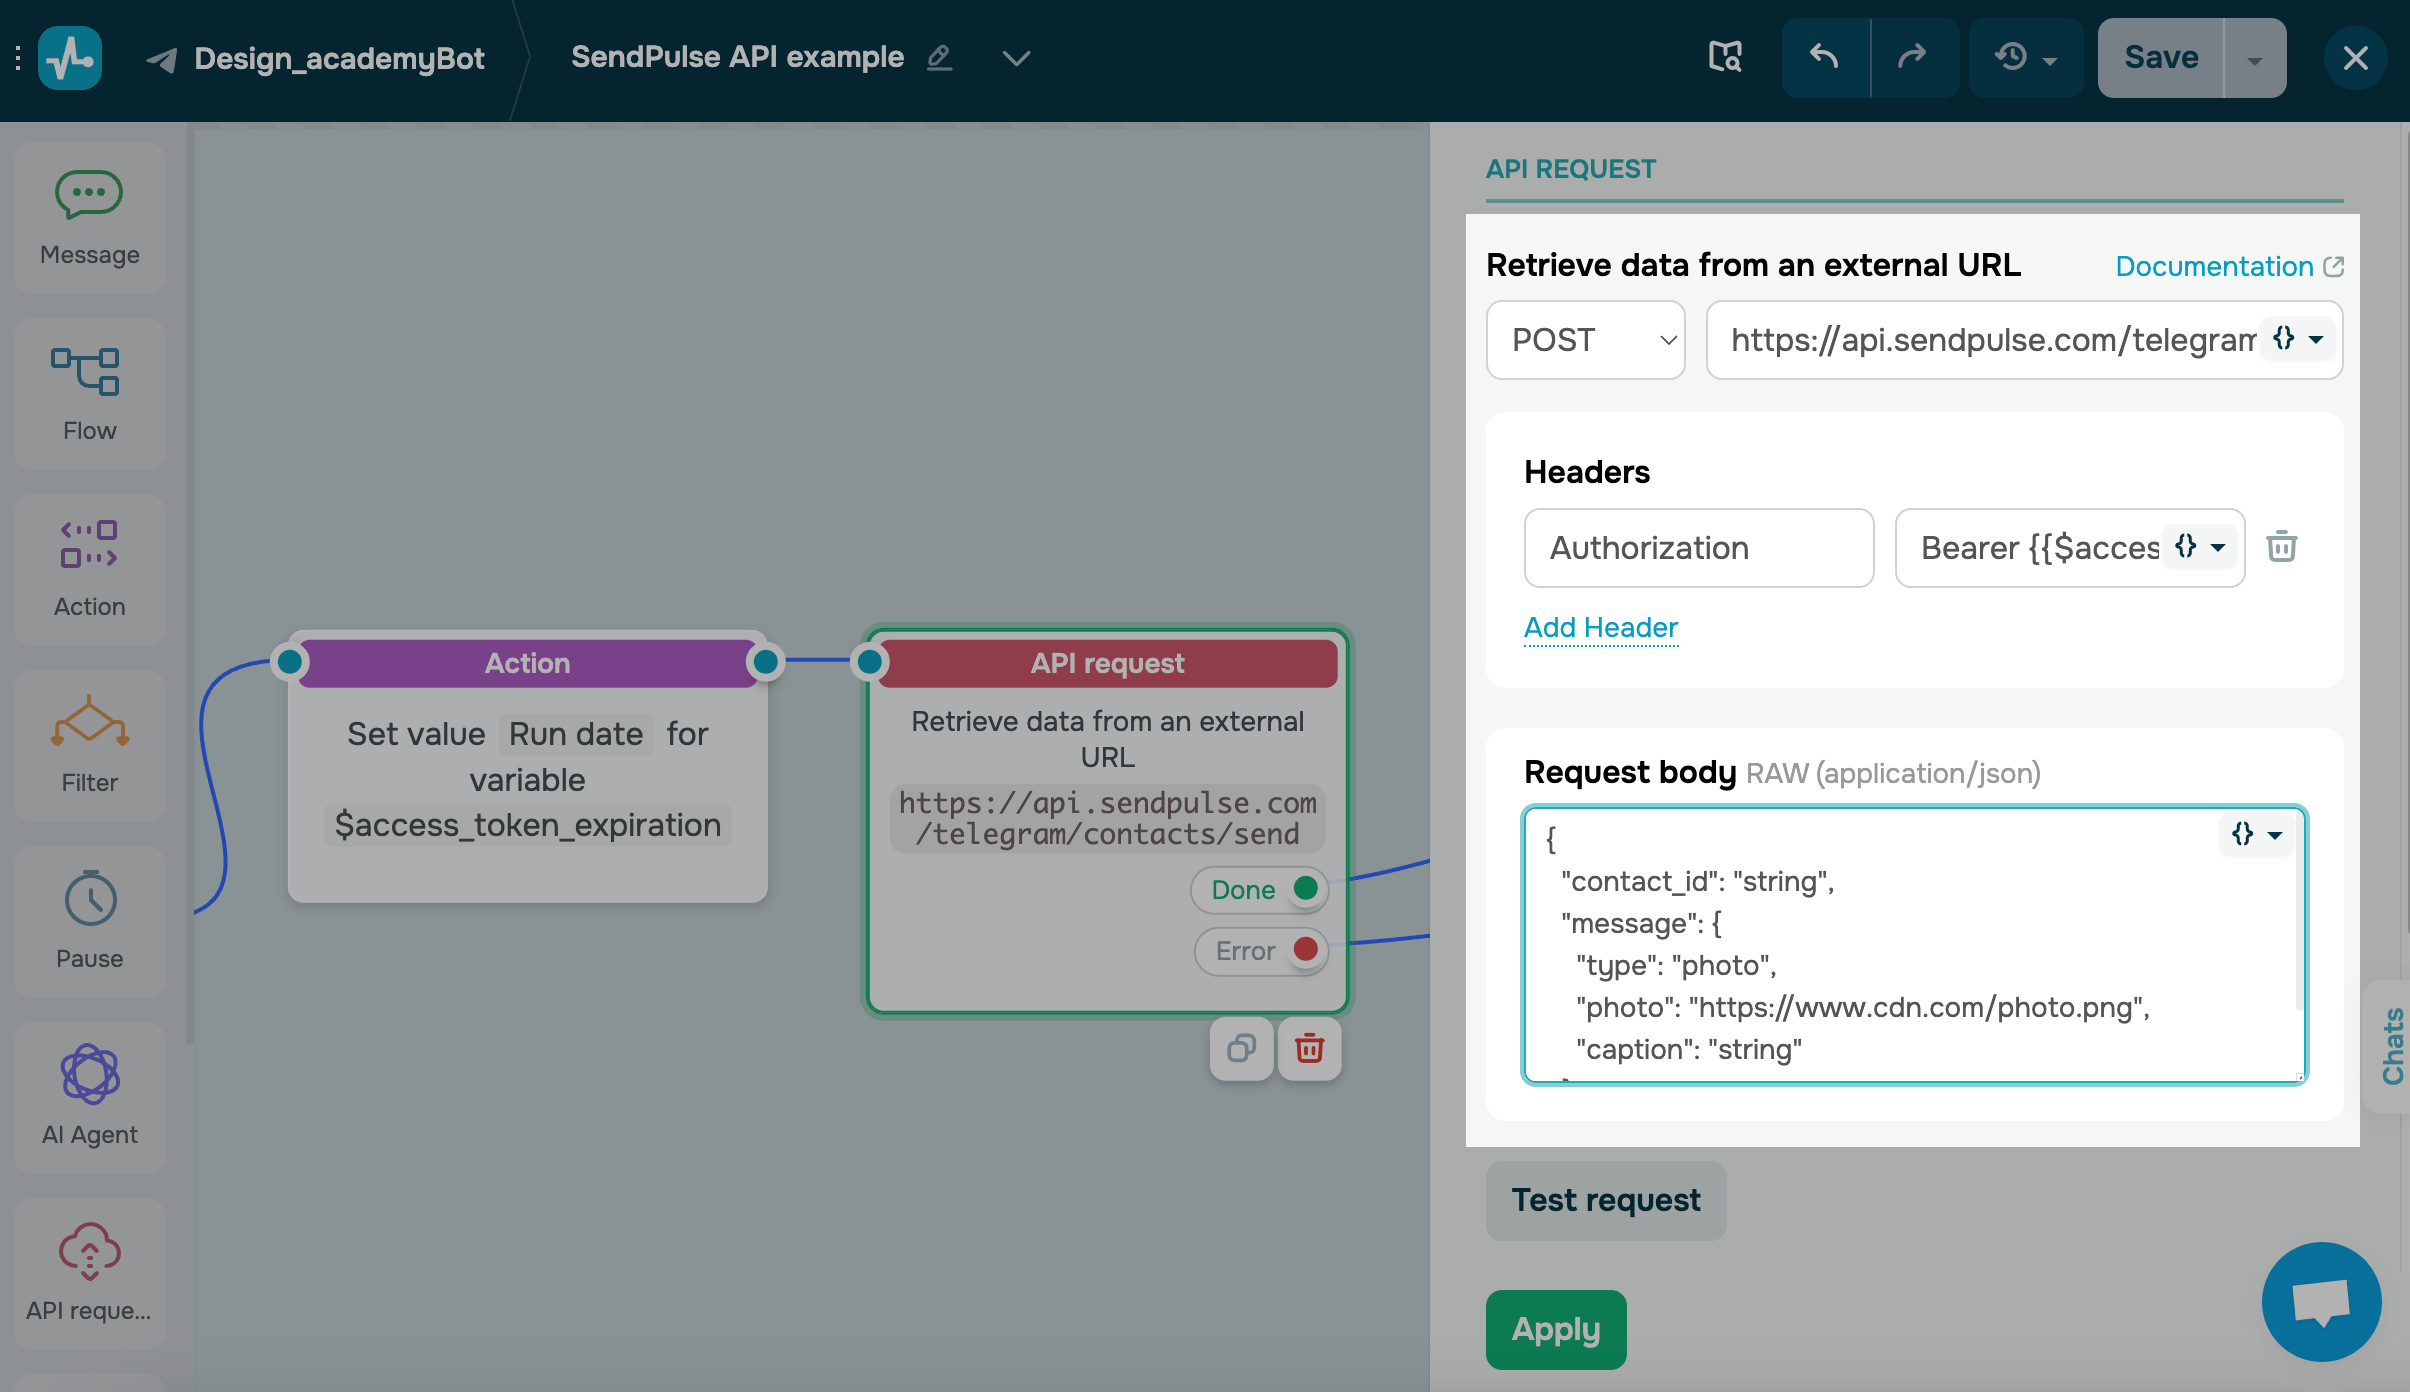Screen dimensions: 2410x1392
Task: Open the Chats side tab
Action: coord(2392,1046)
